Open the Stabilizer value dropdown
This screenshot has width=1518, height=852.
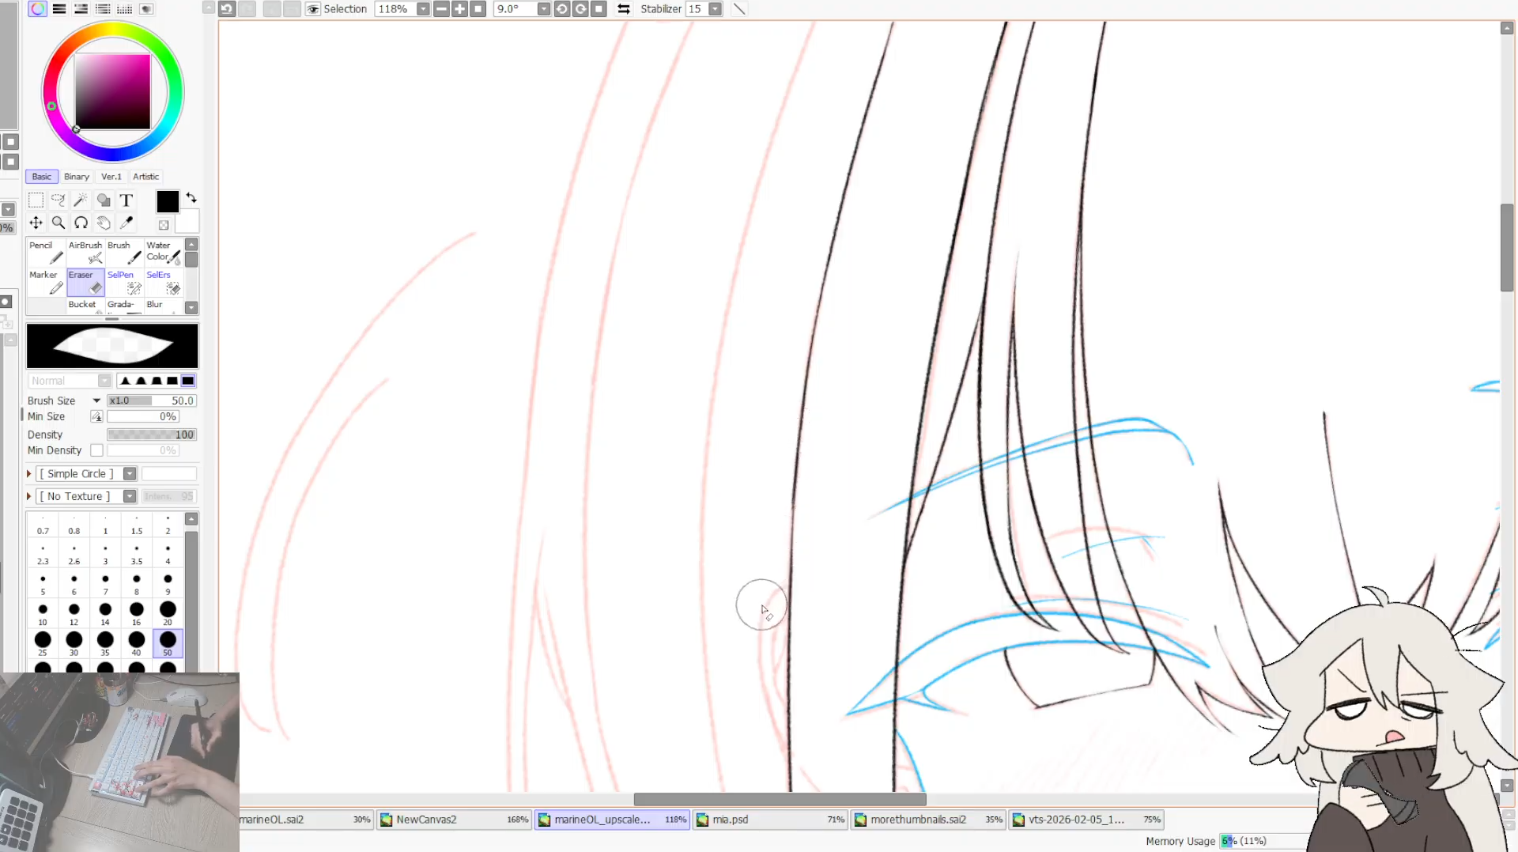click(715, 9)
